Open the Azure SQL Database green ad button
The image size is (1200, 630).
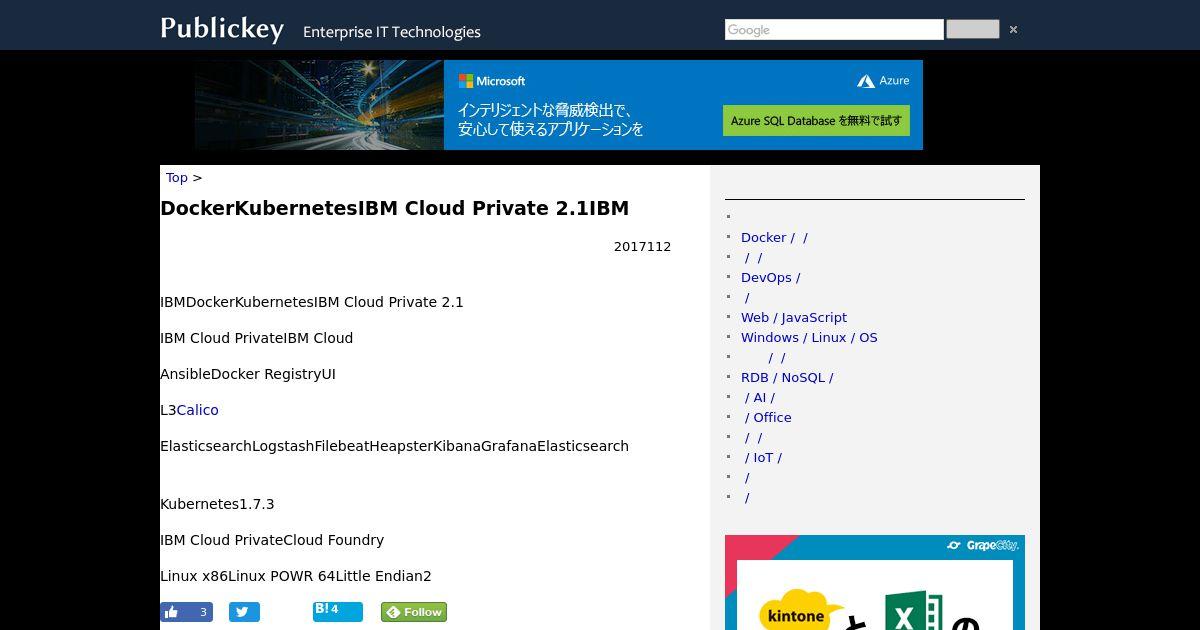pyautogui.click(x=816, y=120)
